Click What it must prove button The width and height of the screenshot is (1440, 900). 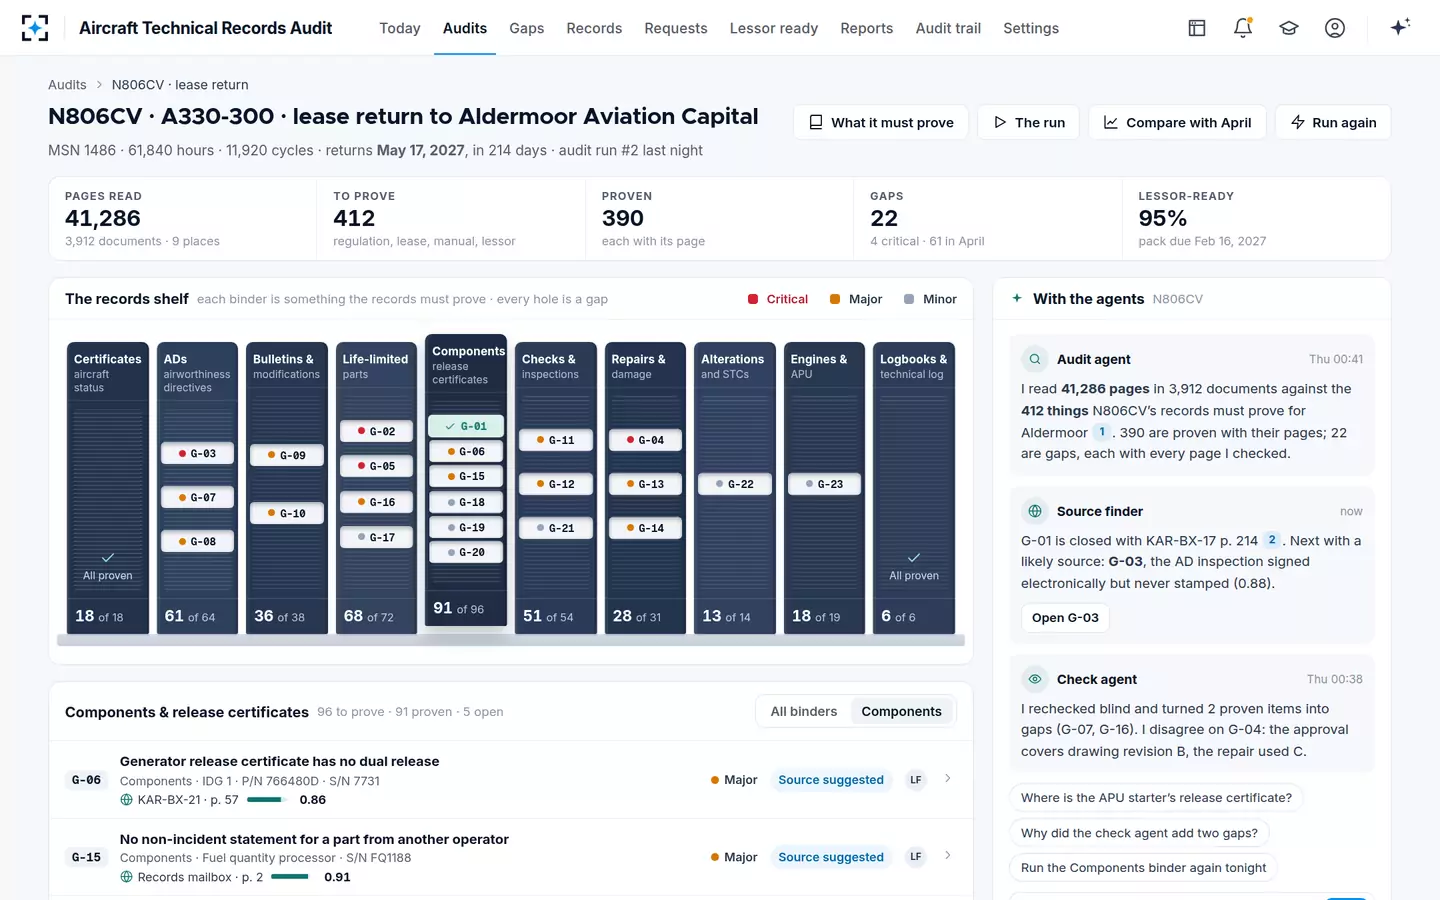881,122
